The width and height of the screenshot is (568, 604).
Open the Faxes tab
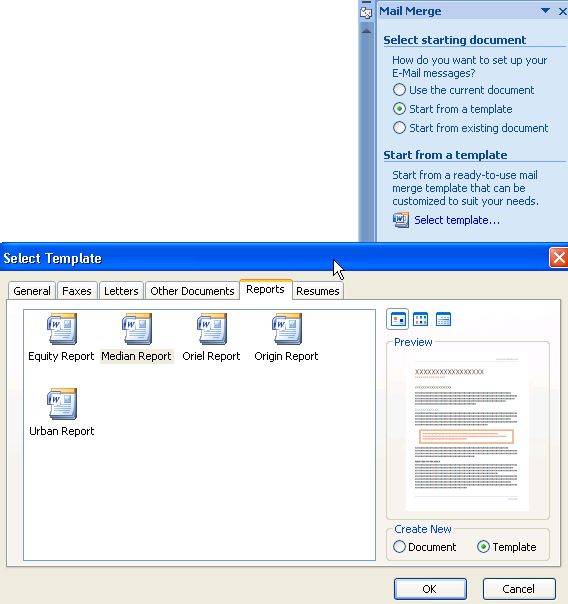point(77,291)
